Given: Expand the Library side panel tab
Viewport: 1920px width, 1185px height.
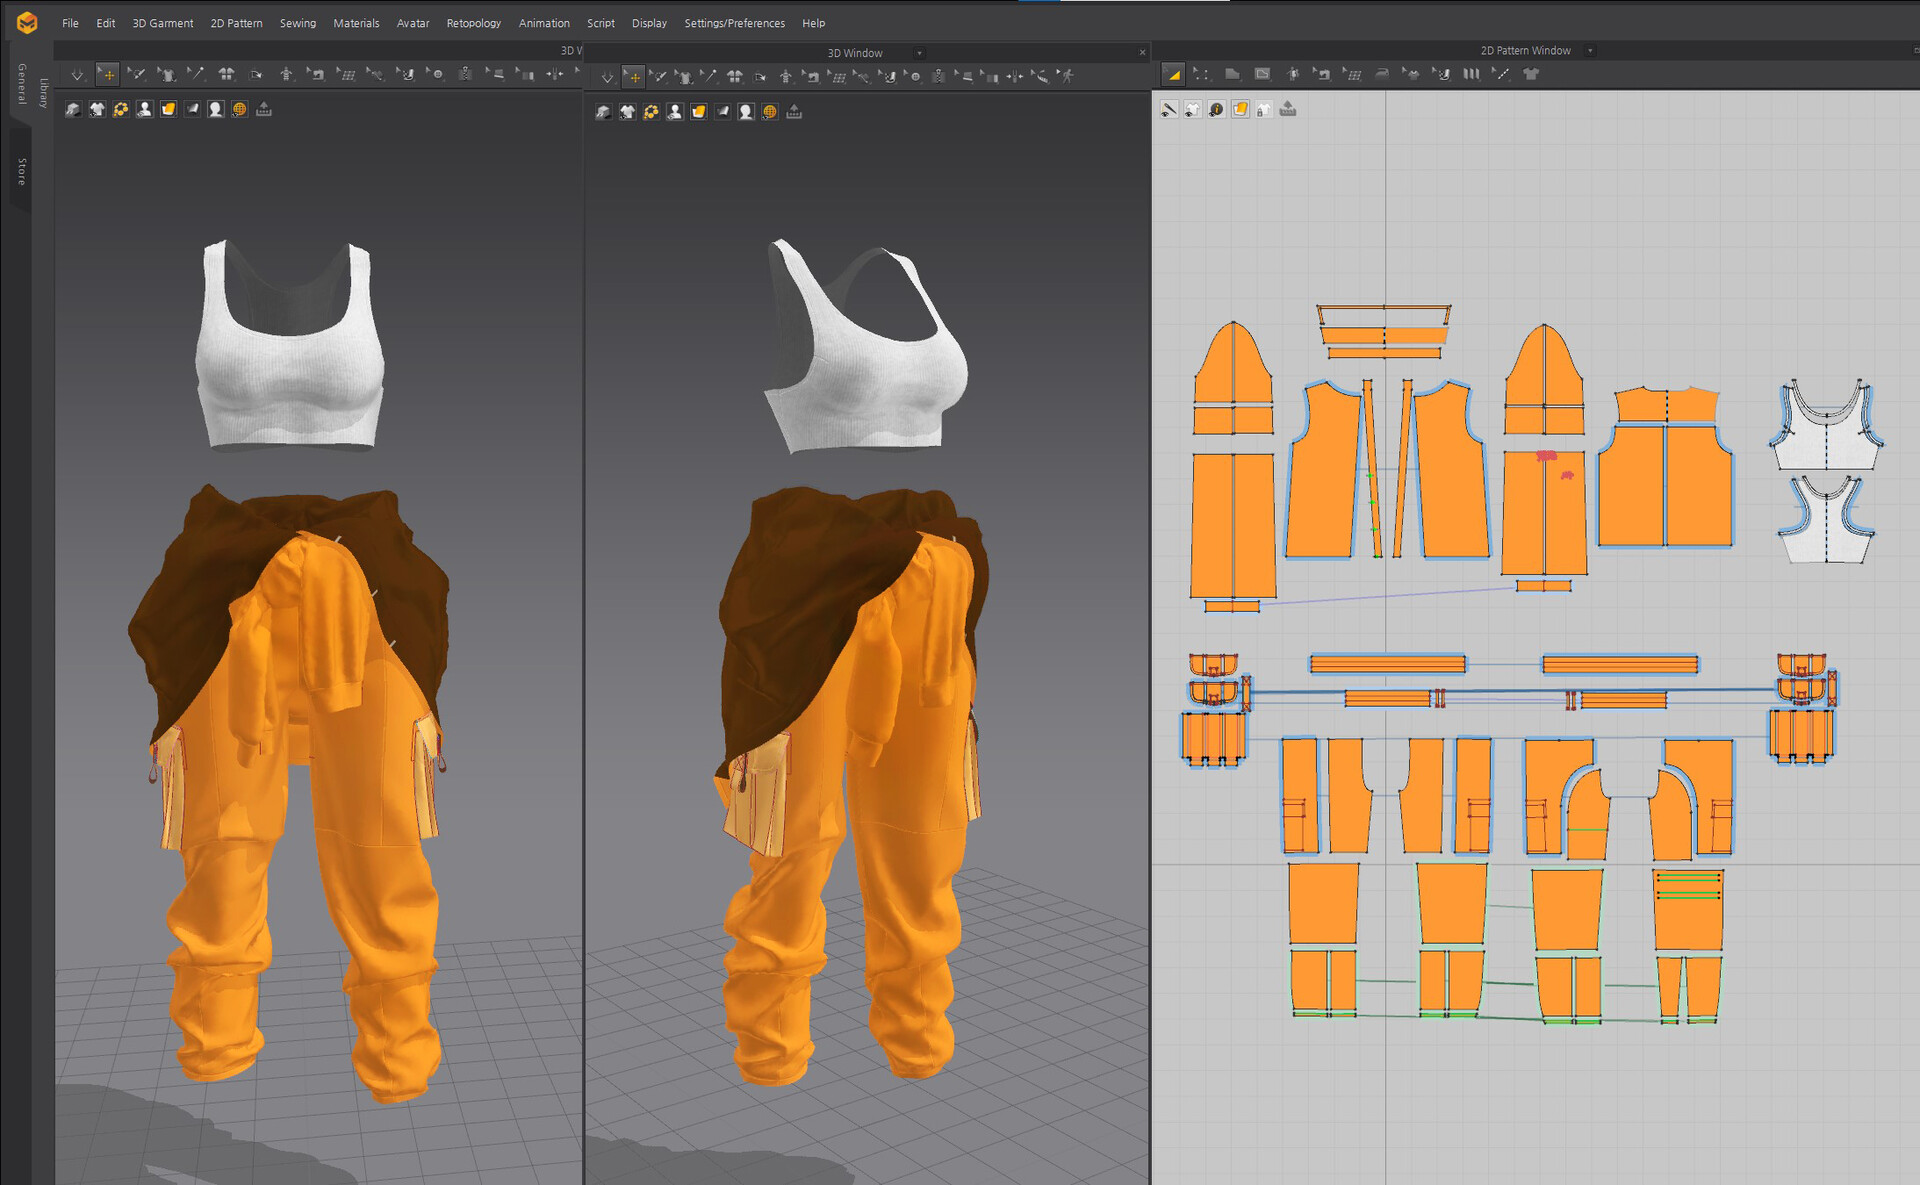Looking at the screenshot, I should (43, 92).
